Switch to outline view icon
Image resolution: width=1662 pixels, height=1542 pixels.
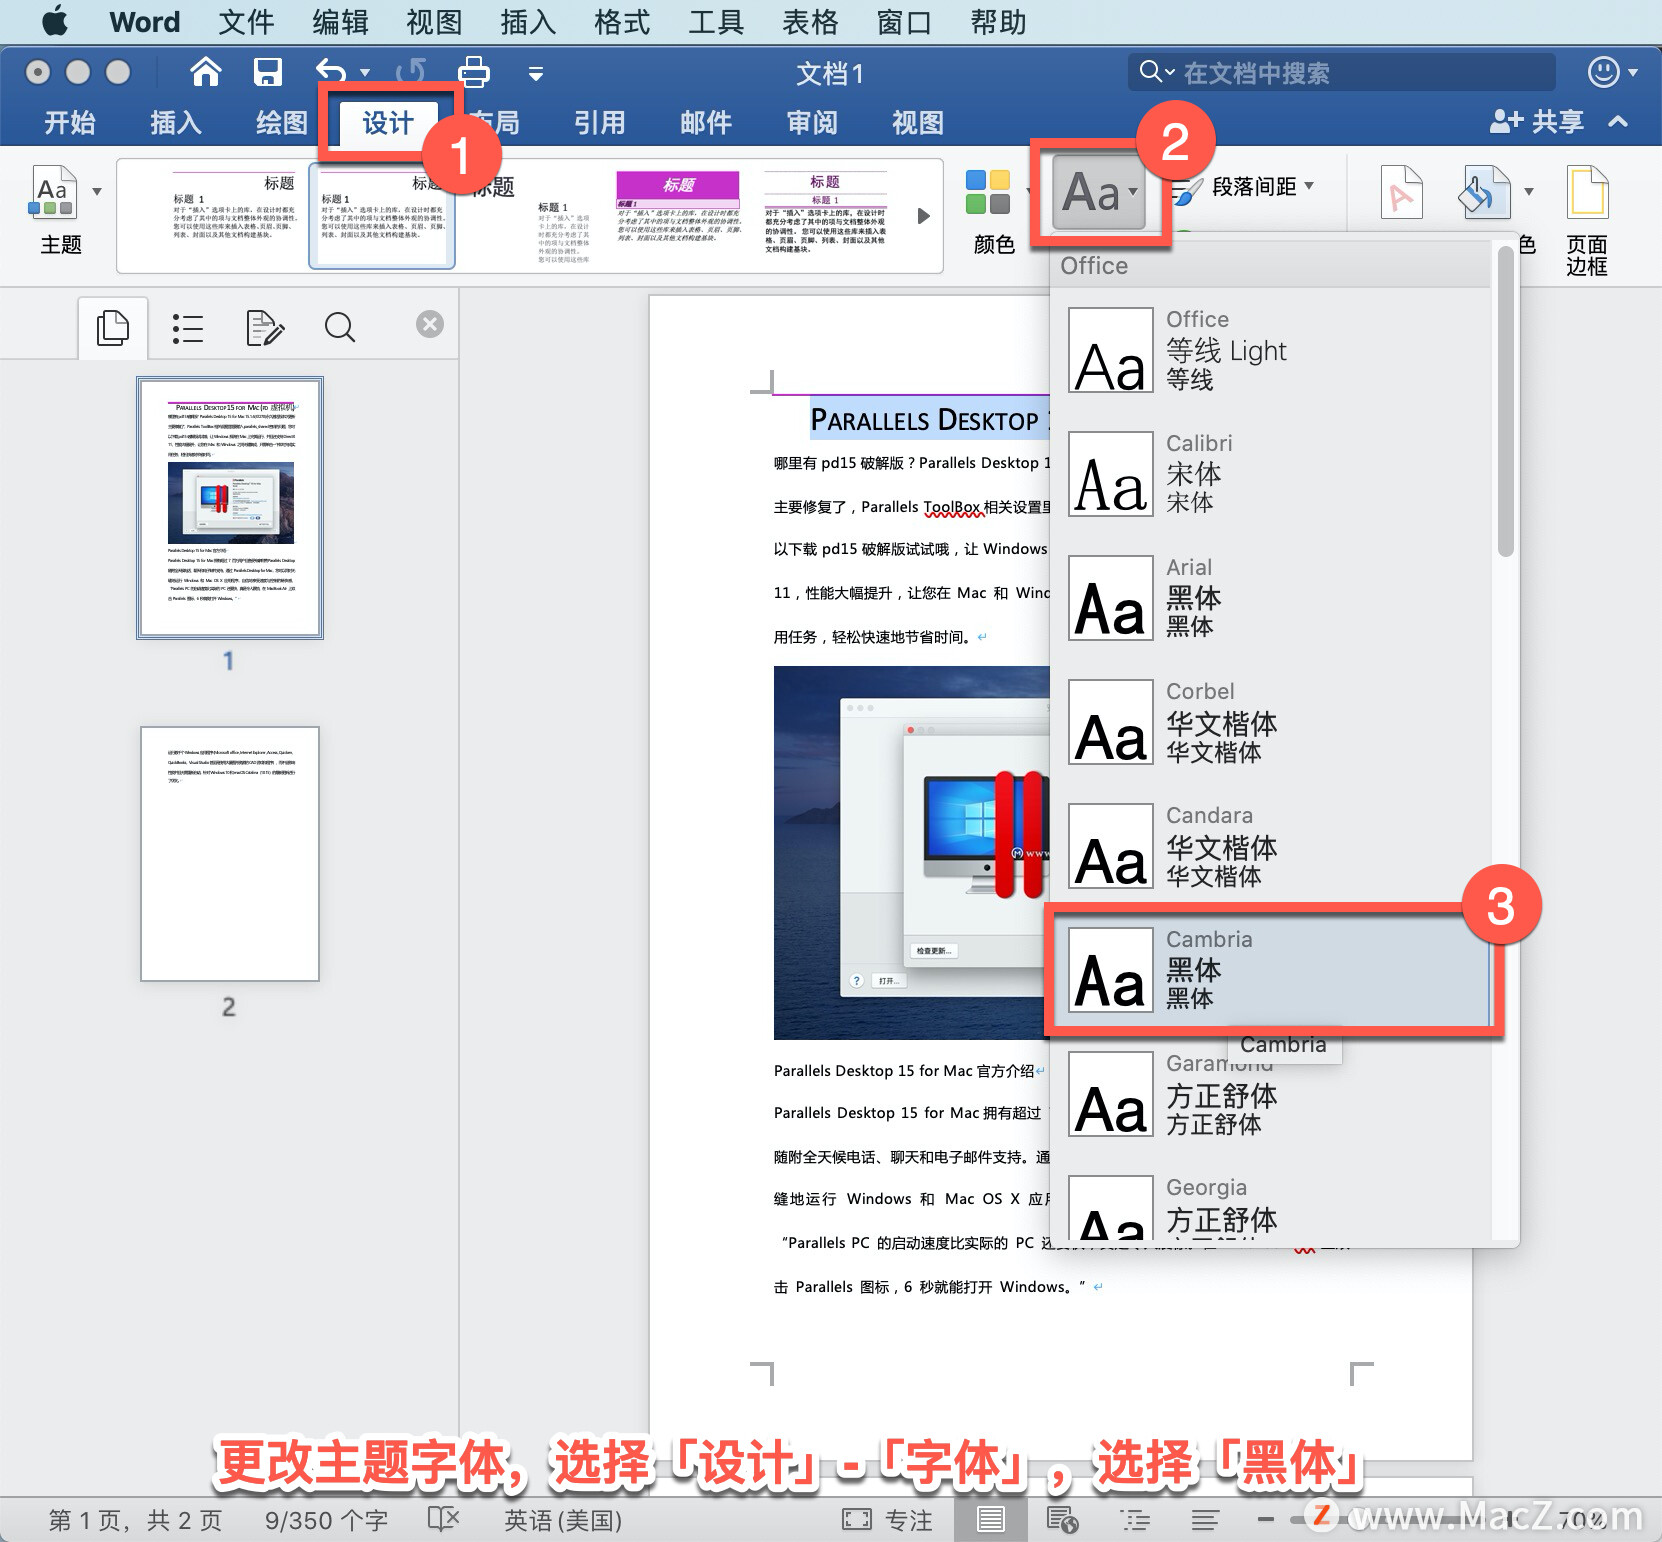pos(1136,1520)
